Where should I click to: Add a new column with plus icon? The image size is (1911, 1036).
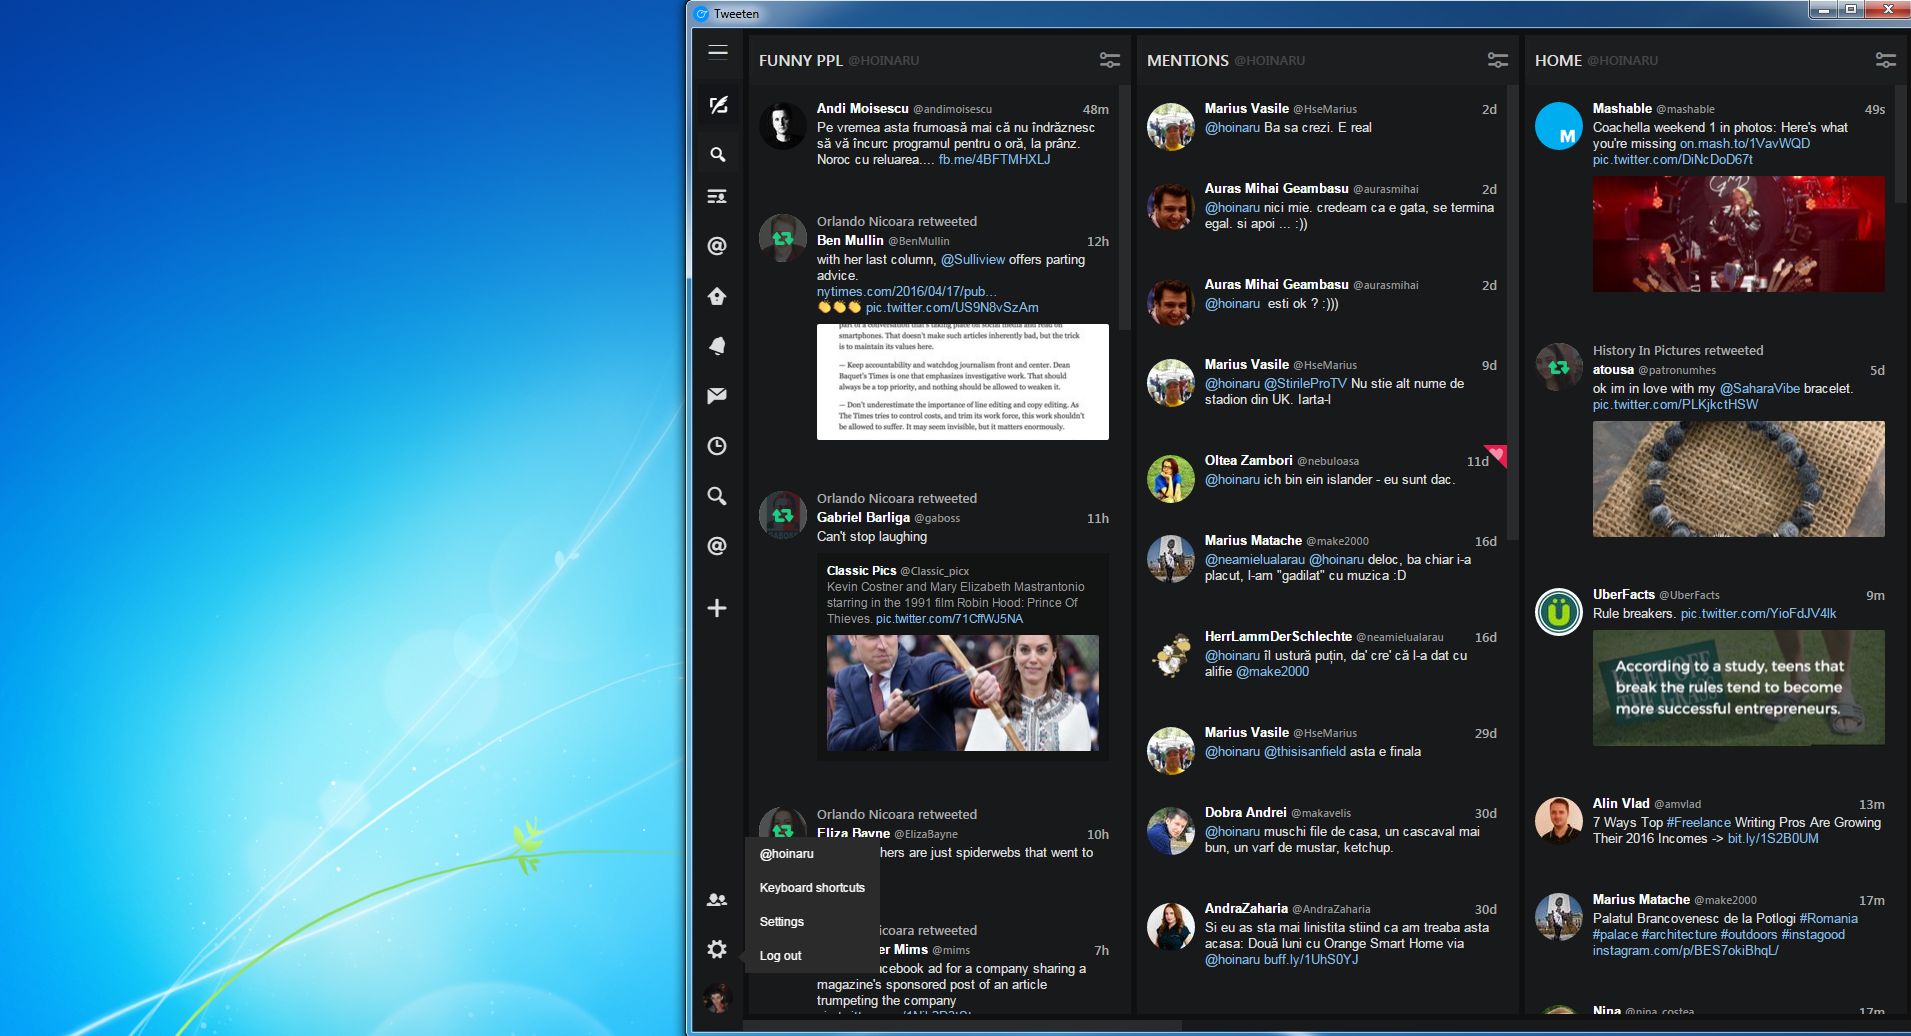tap(717, 608)
